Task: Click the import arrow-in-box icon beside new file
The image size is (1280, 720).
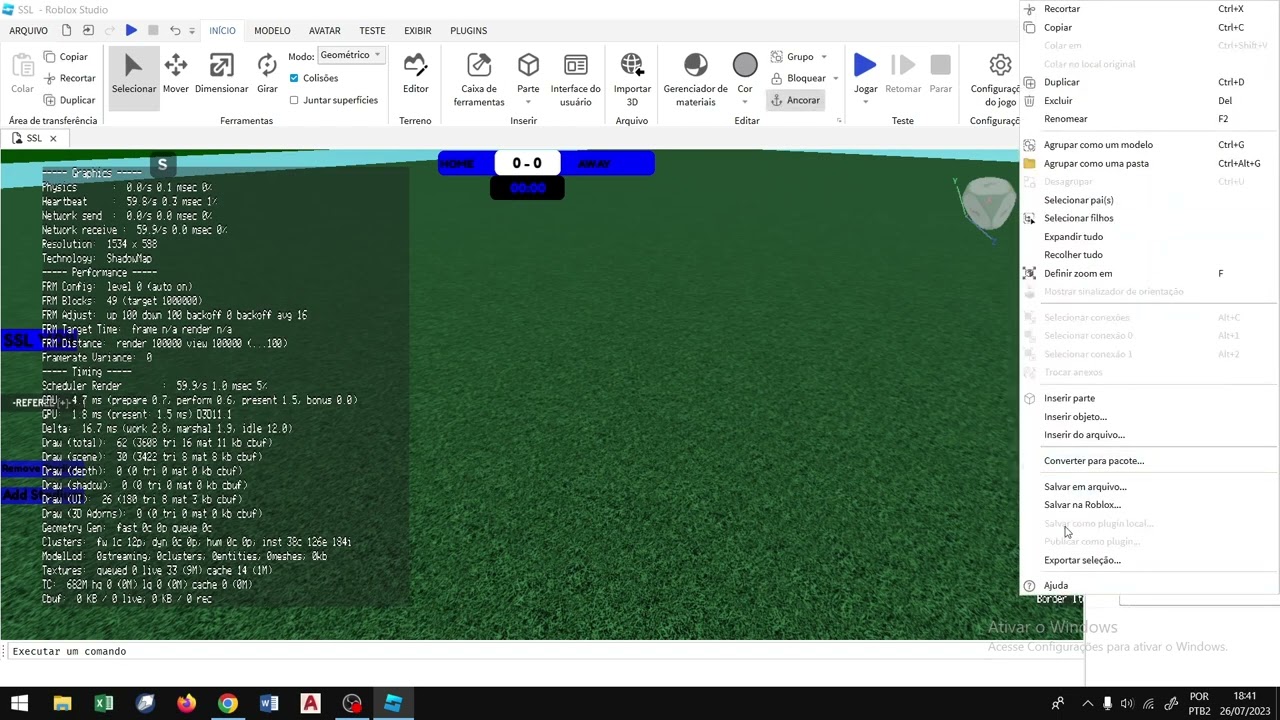Action: coord(88,30)
